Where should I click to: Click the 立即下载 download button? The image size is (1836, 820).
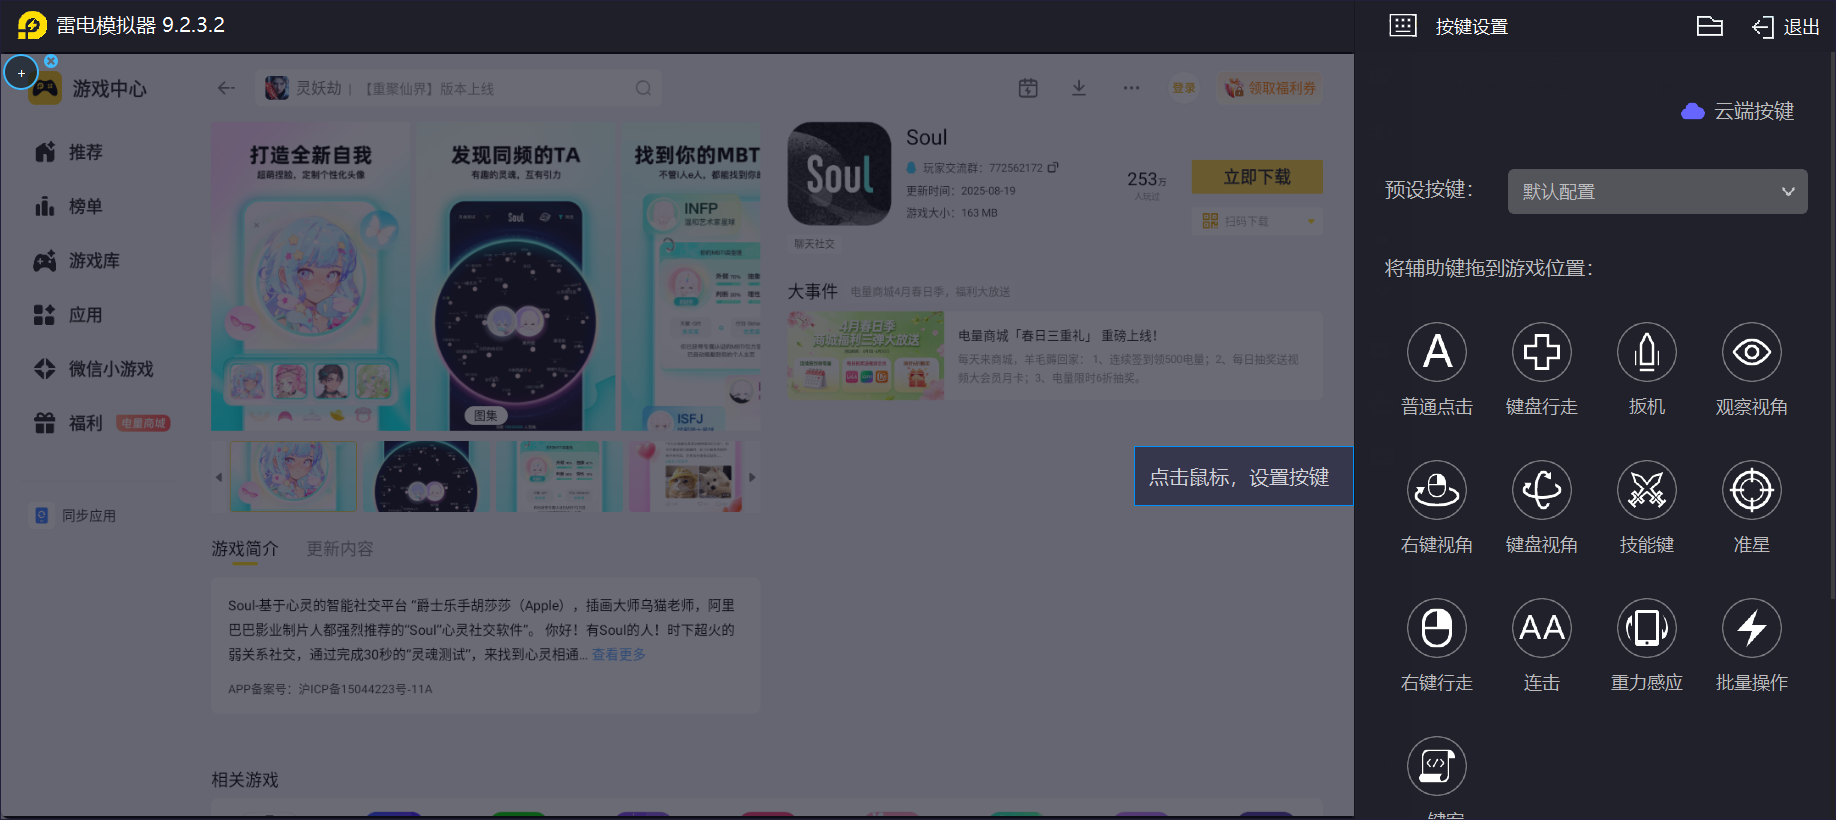click(1257, 177)
